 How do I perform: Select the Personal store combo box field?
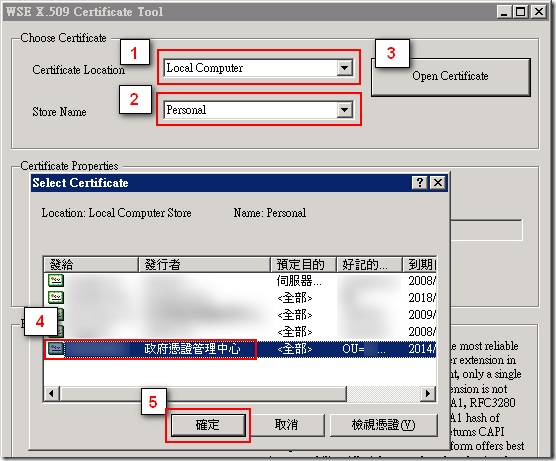pyautogui.click(x=258, y=110)
